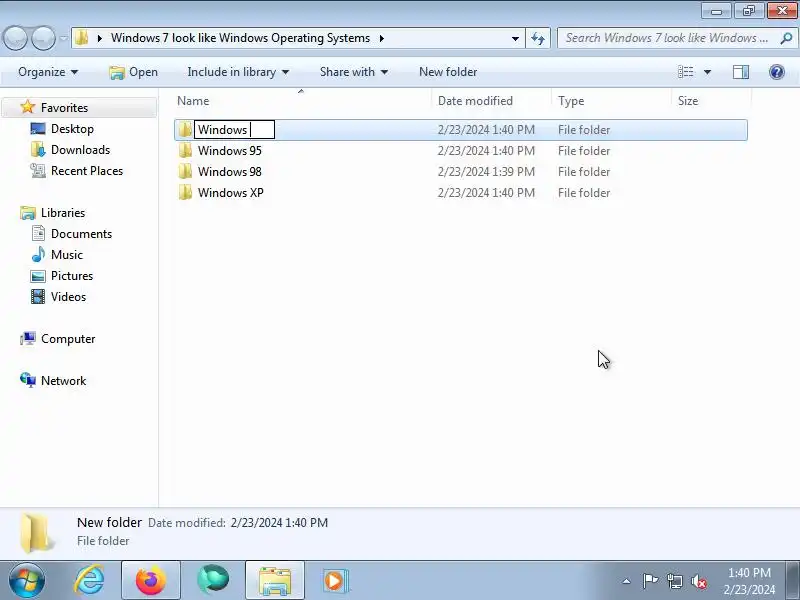Click into the Search Windows 7 look like box
800x600 pixels.
point(666,38)
